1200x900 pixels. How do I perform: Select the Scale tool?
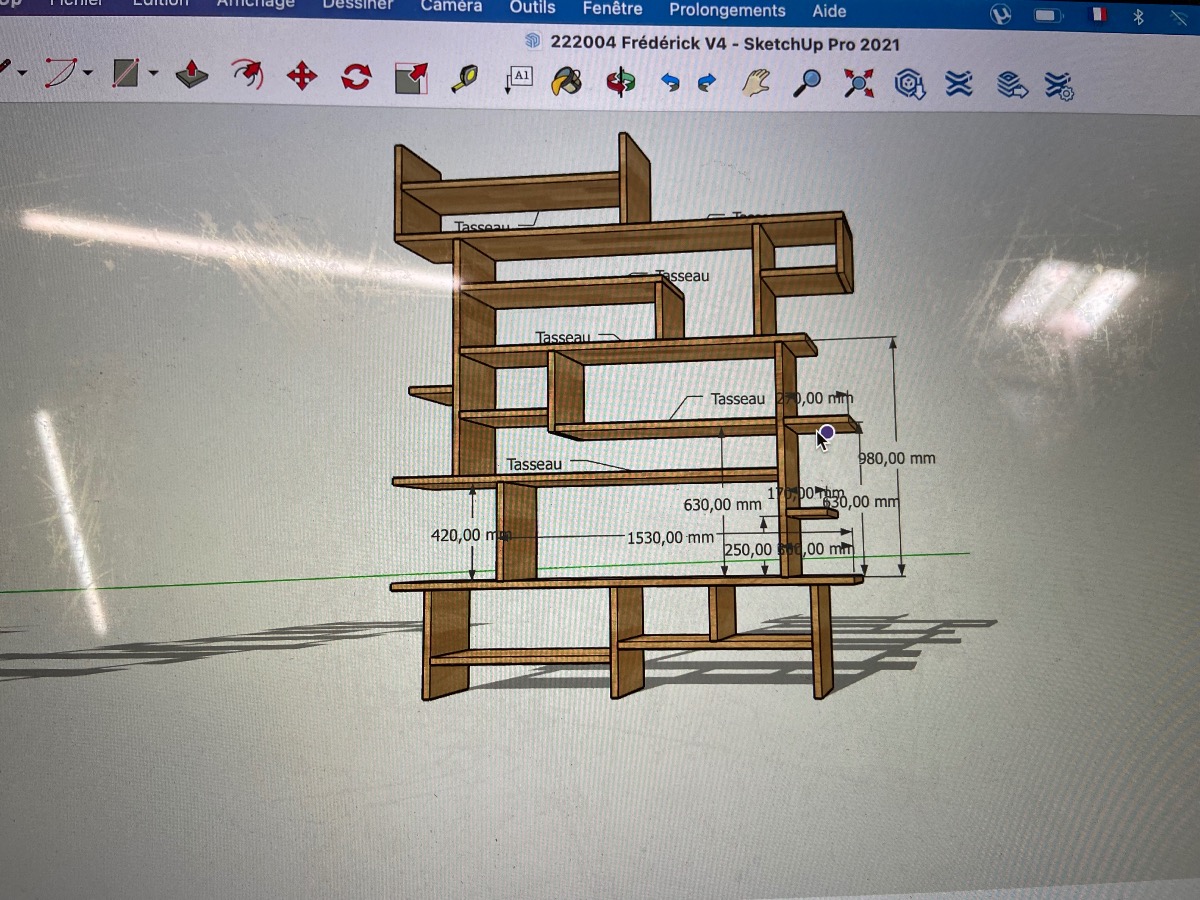pos(411,78)
